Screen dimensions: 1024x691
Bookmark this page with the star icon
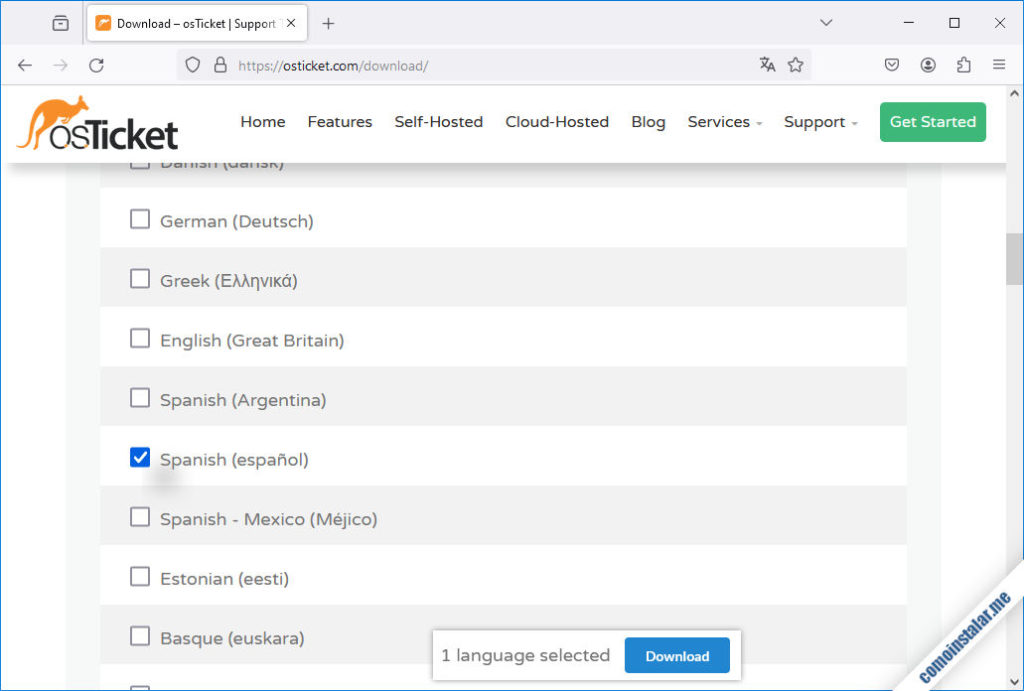point(795,65)
